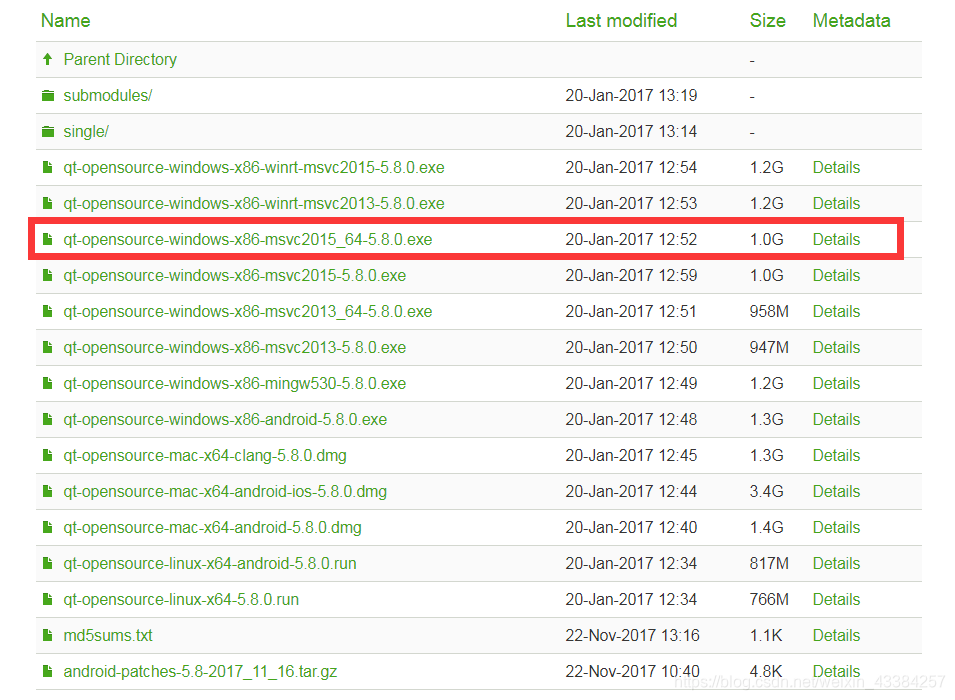Select the date 22-Nov-2017 13:16
The image size is (955, 700).
click(632, 635)
